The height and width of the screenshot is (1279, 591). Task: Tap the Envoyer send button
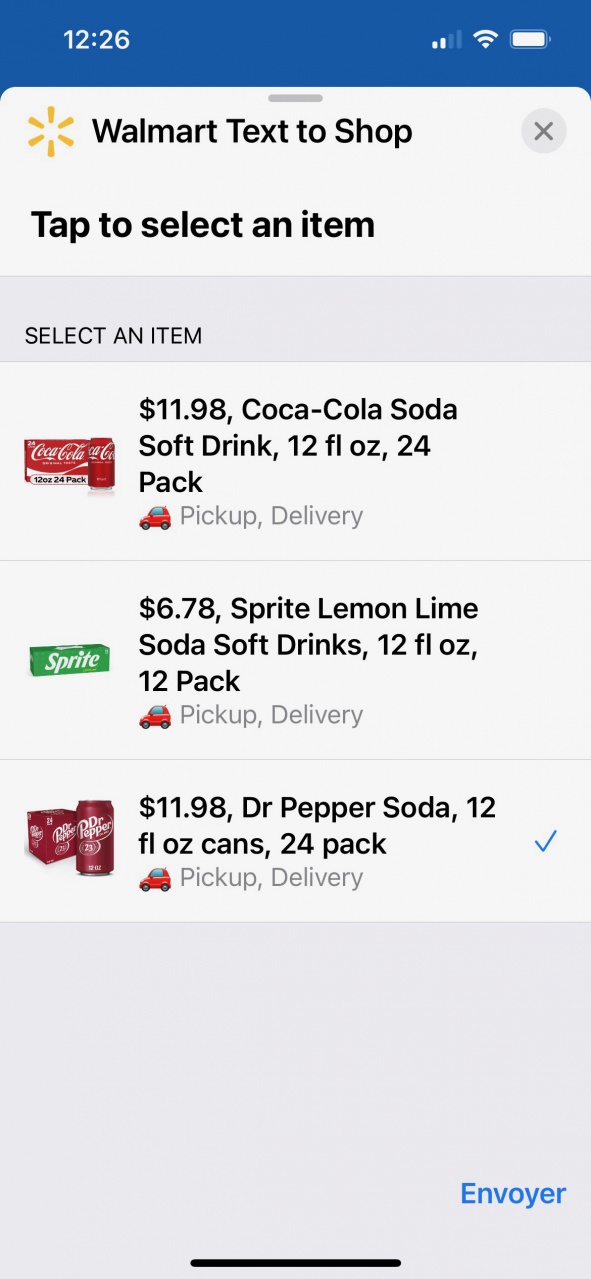[513, 1194]
